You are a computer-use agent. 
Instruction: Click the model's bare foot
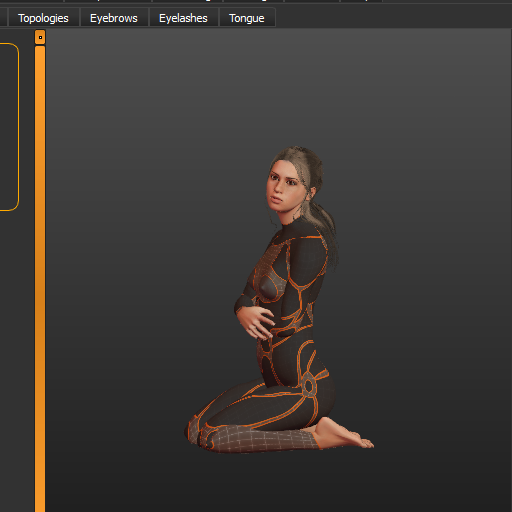[x=343, y=433]
